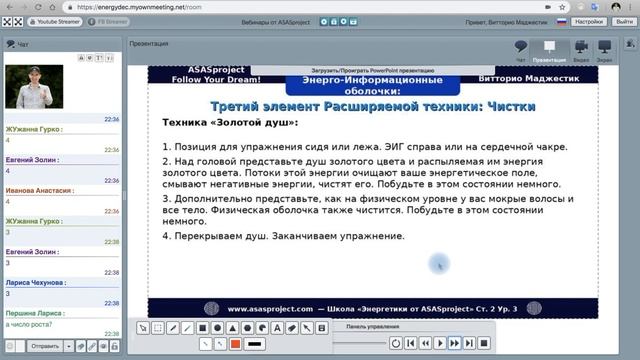
Task: Reload the presentation with the refresh control
Action: [396, 343]
